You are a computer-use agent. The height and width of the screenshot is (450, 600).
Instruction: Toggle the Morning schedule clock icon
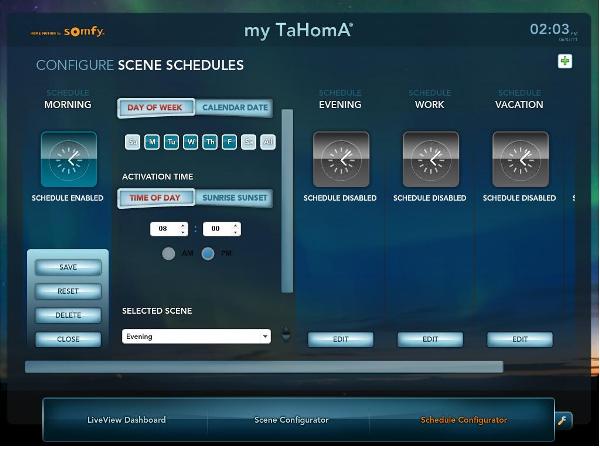click(69, 159)
